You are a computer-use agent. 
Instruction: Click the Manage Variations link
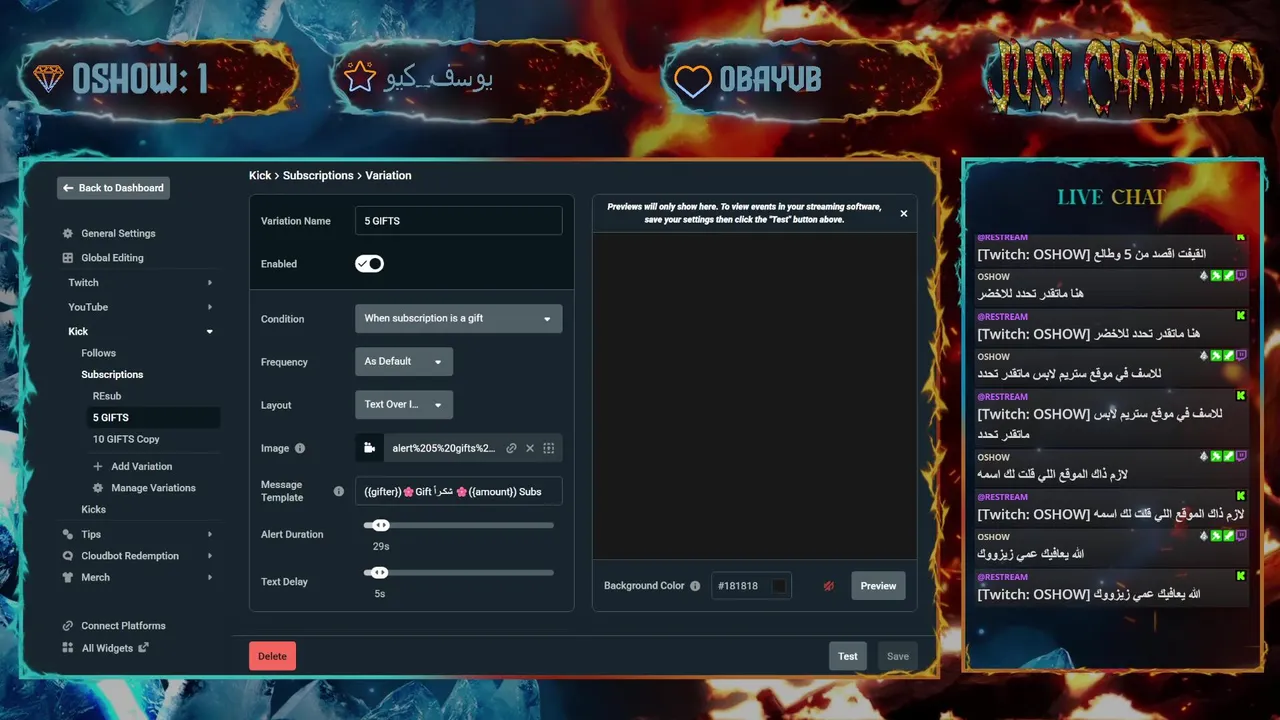tap(153, 488)
